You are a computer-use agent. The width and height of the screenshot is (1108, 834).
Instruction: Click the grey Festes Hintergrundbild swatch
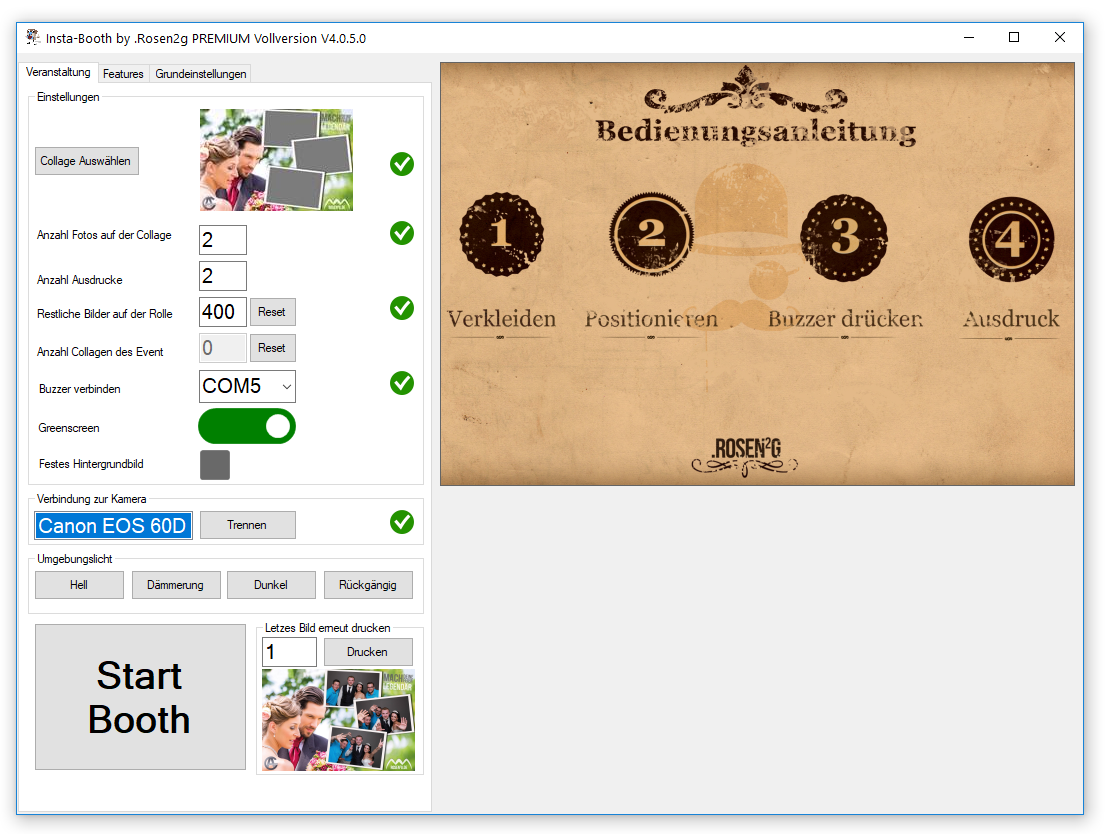pos(215,465)
